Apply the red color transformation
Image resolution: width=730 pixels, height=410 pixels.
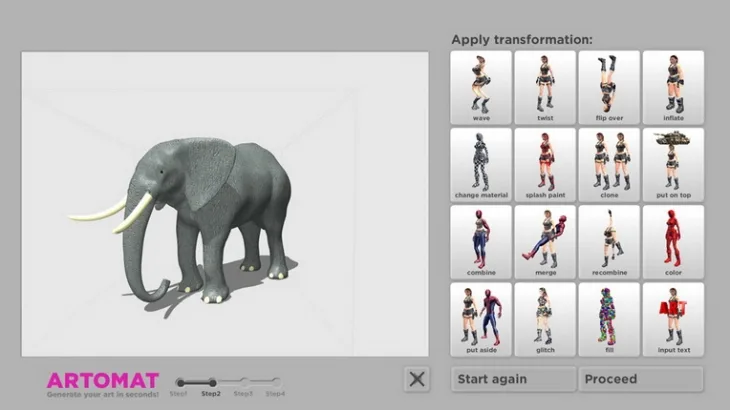coord(673,242)
